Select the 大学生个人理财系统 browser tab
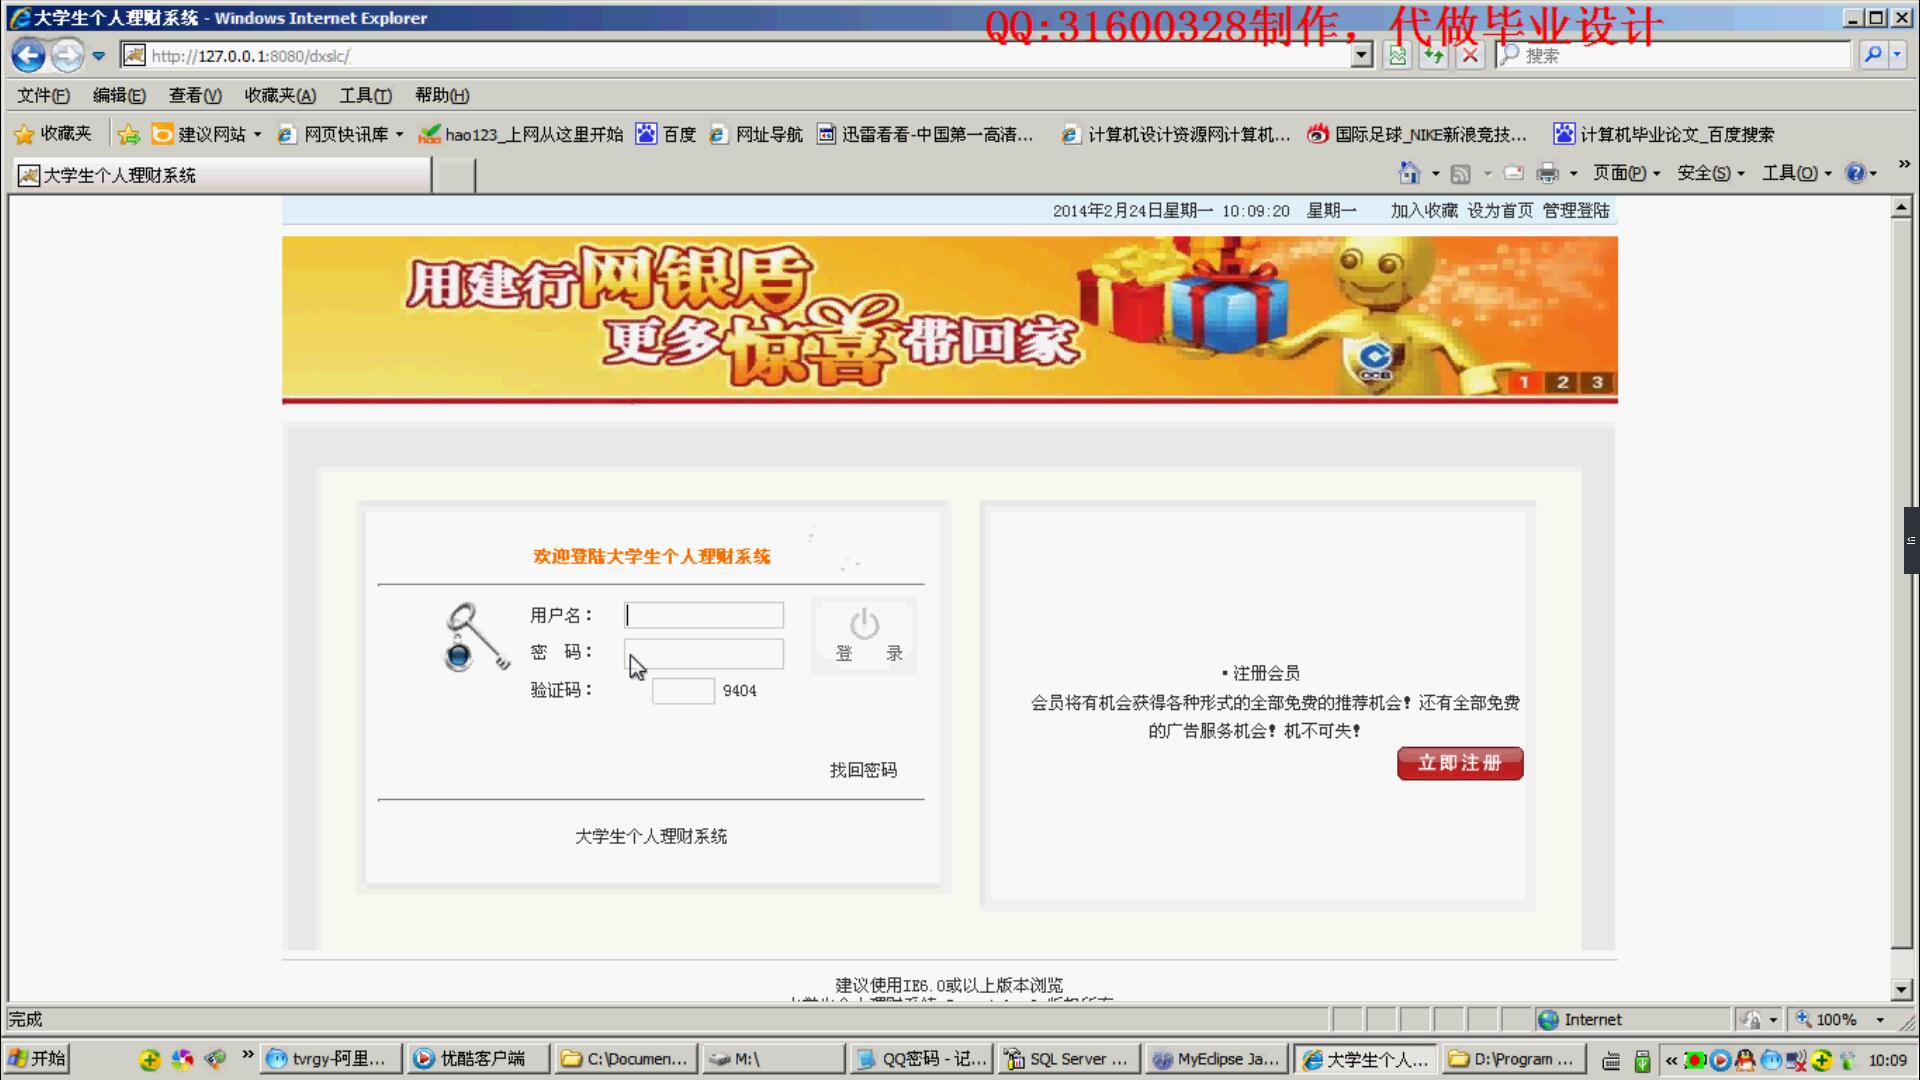 [222, 175]
